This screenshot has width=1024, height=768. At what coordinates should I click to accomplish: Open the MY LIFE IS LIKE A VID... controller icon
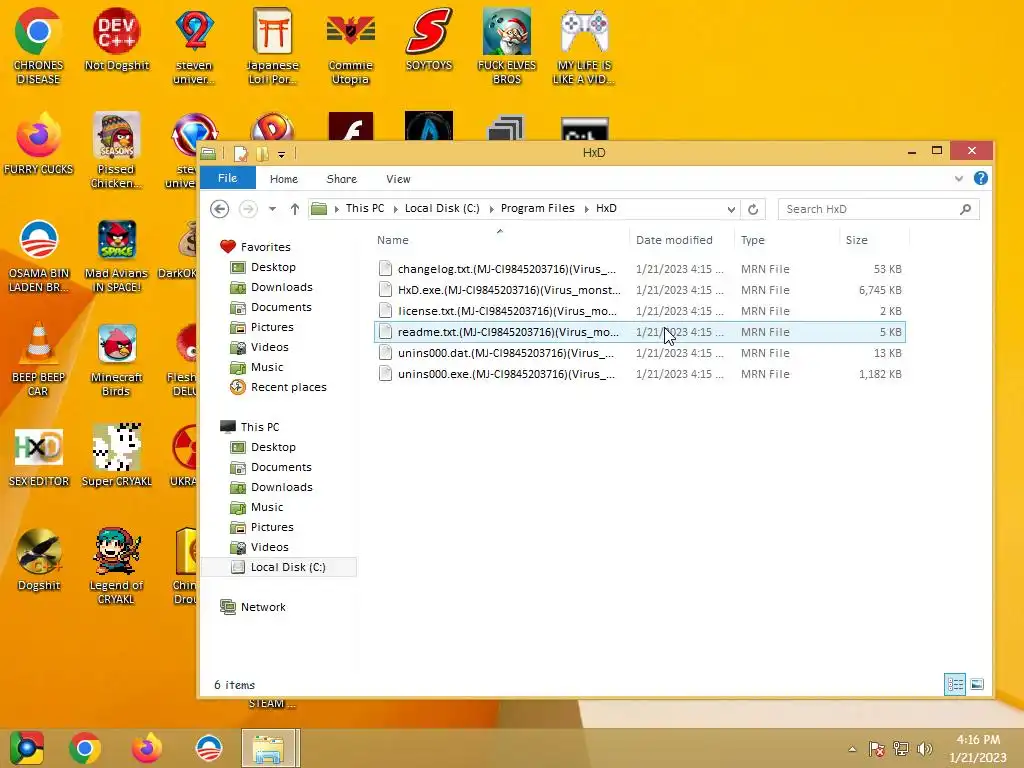pos(584,46)
